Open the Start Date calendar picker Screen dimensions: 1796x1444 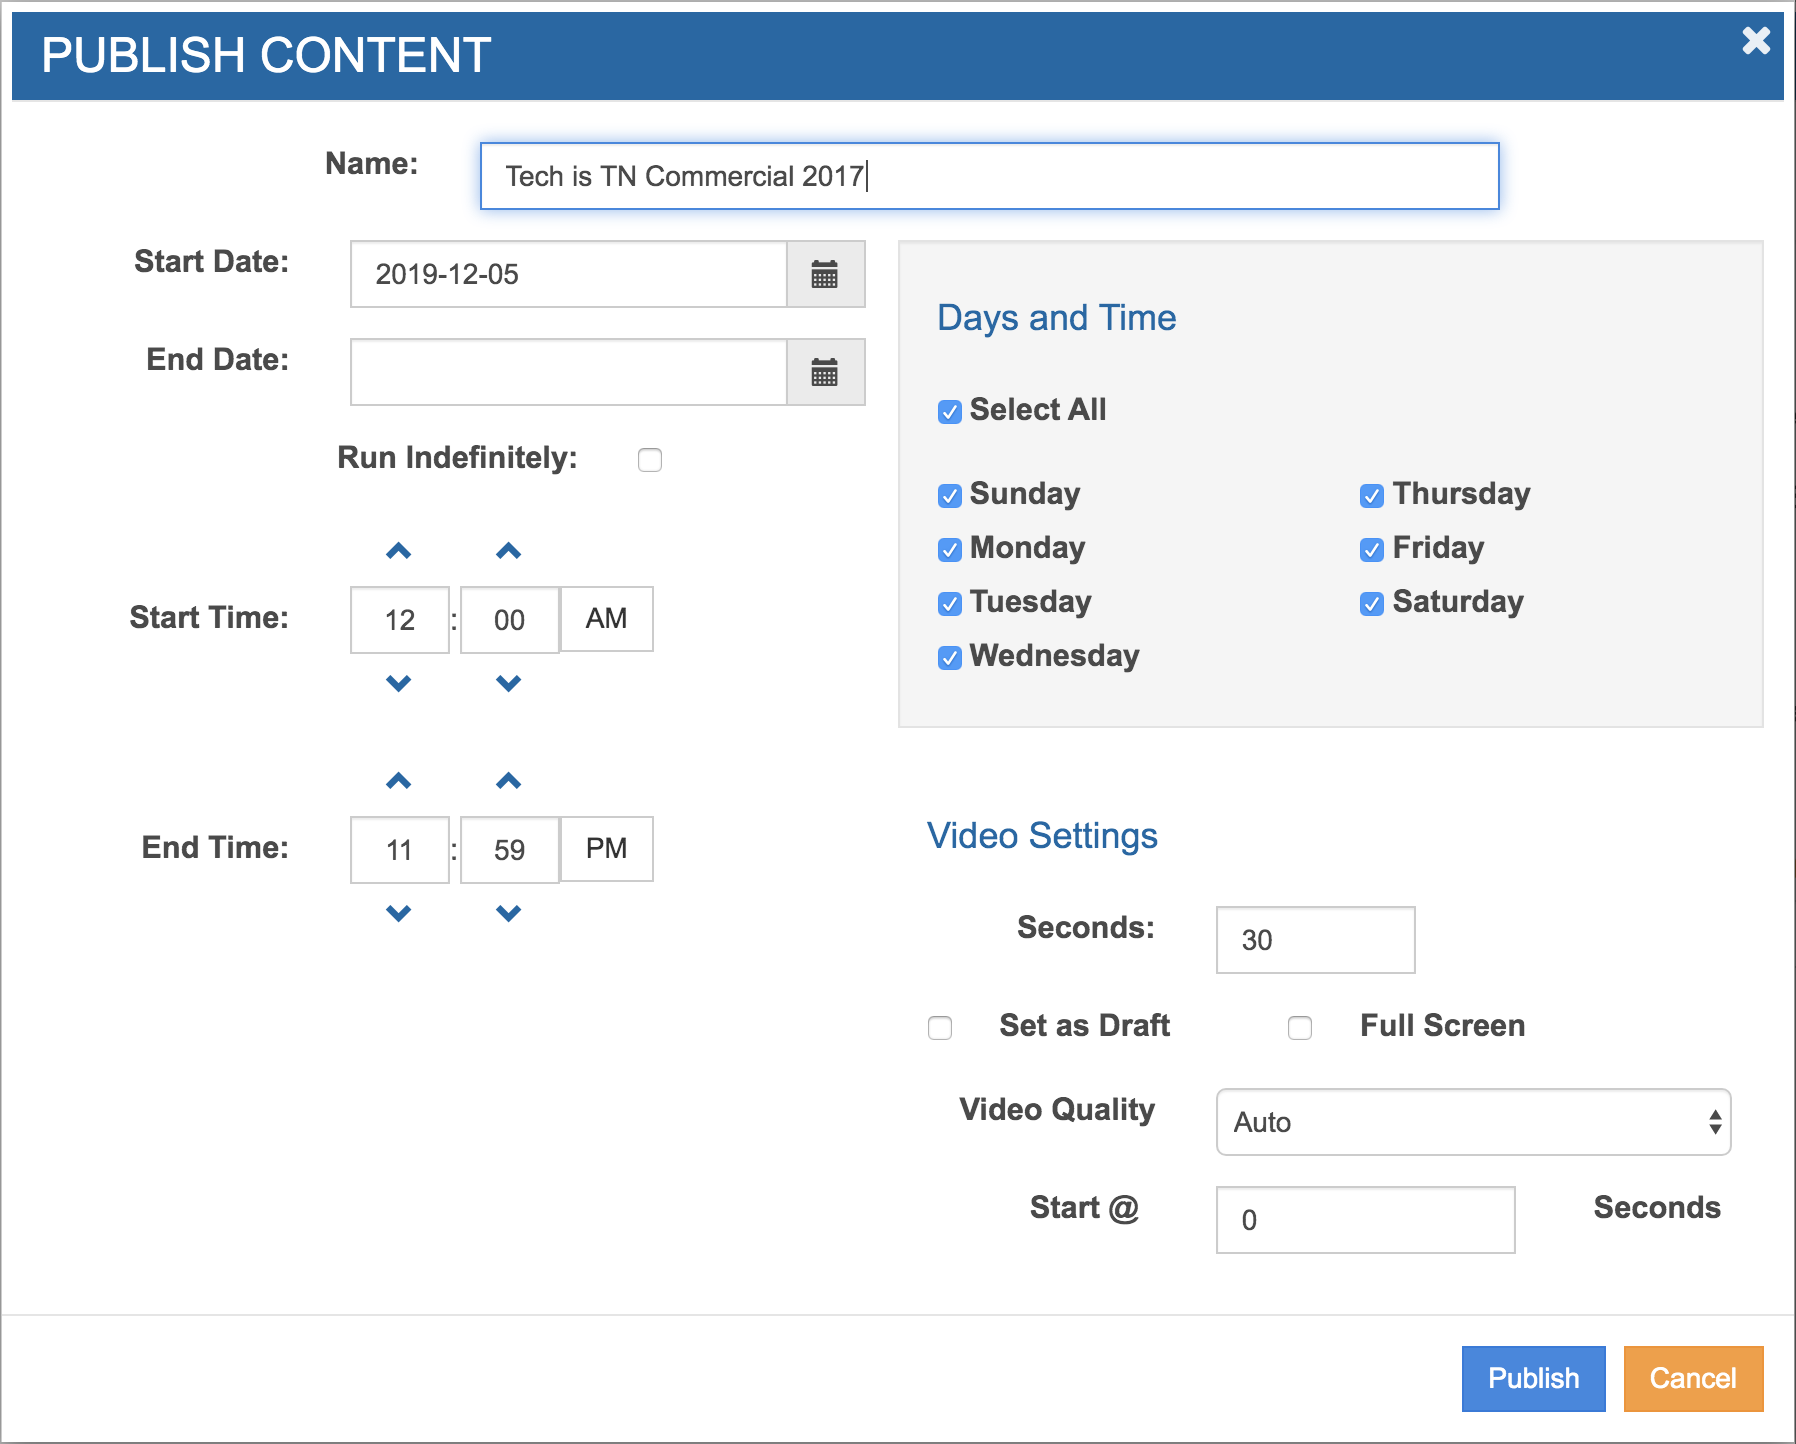[x=824, y=274]
